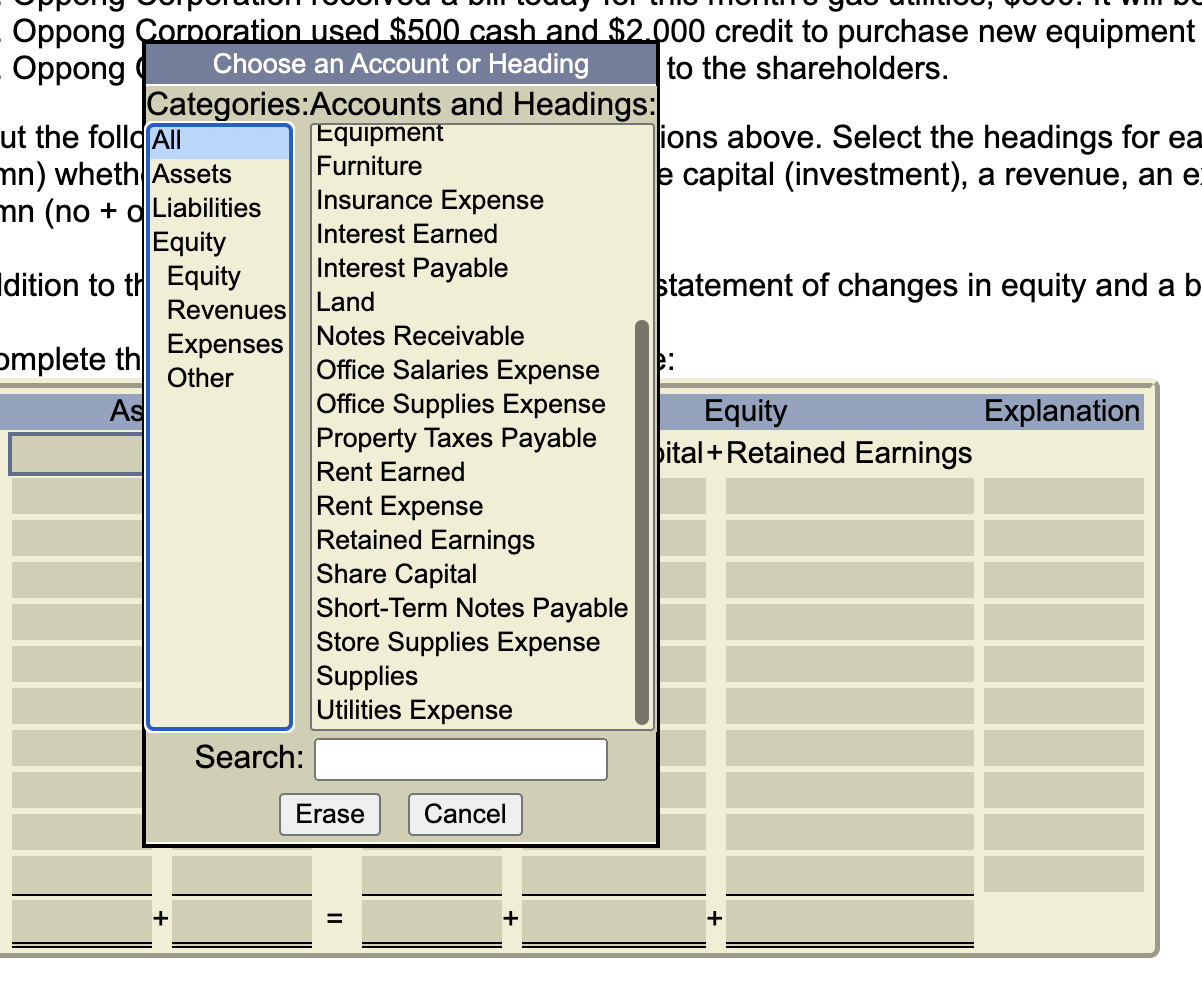Screen dimensions: 1202x986
Task: Click the first Retained Earnings amount cell
Action: [849, 496]
